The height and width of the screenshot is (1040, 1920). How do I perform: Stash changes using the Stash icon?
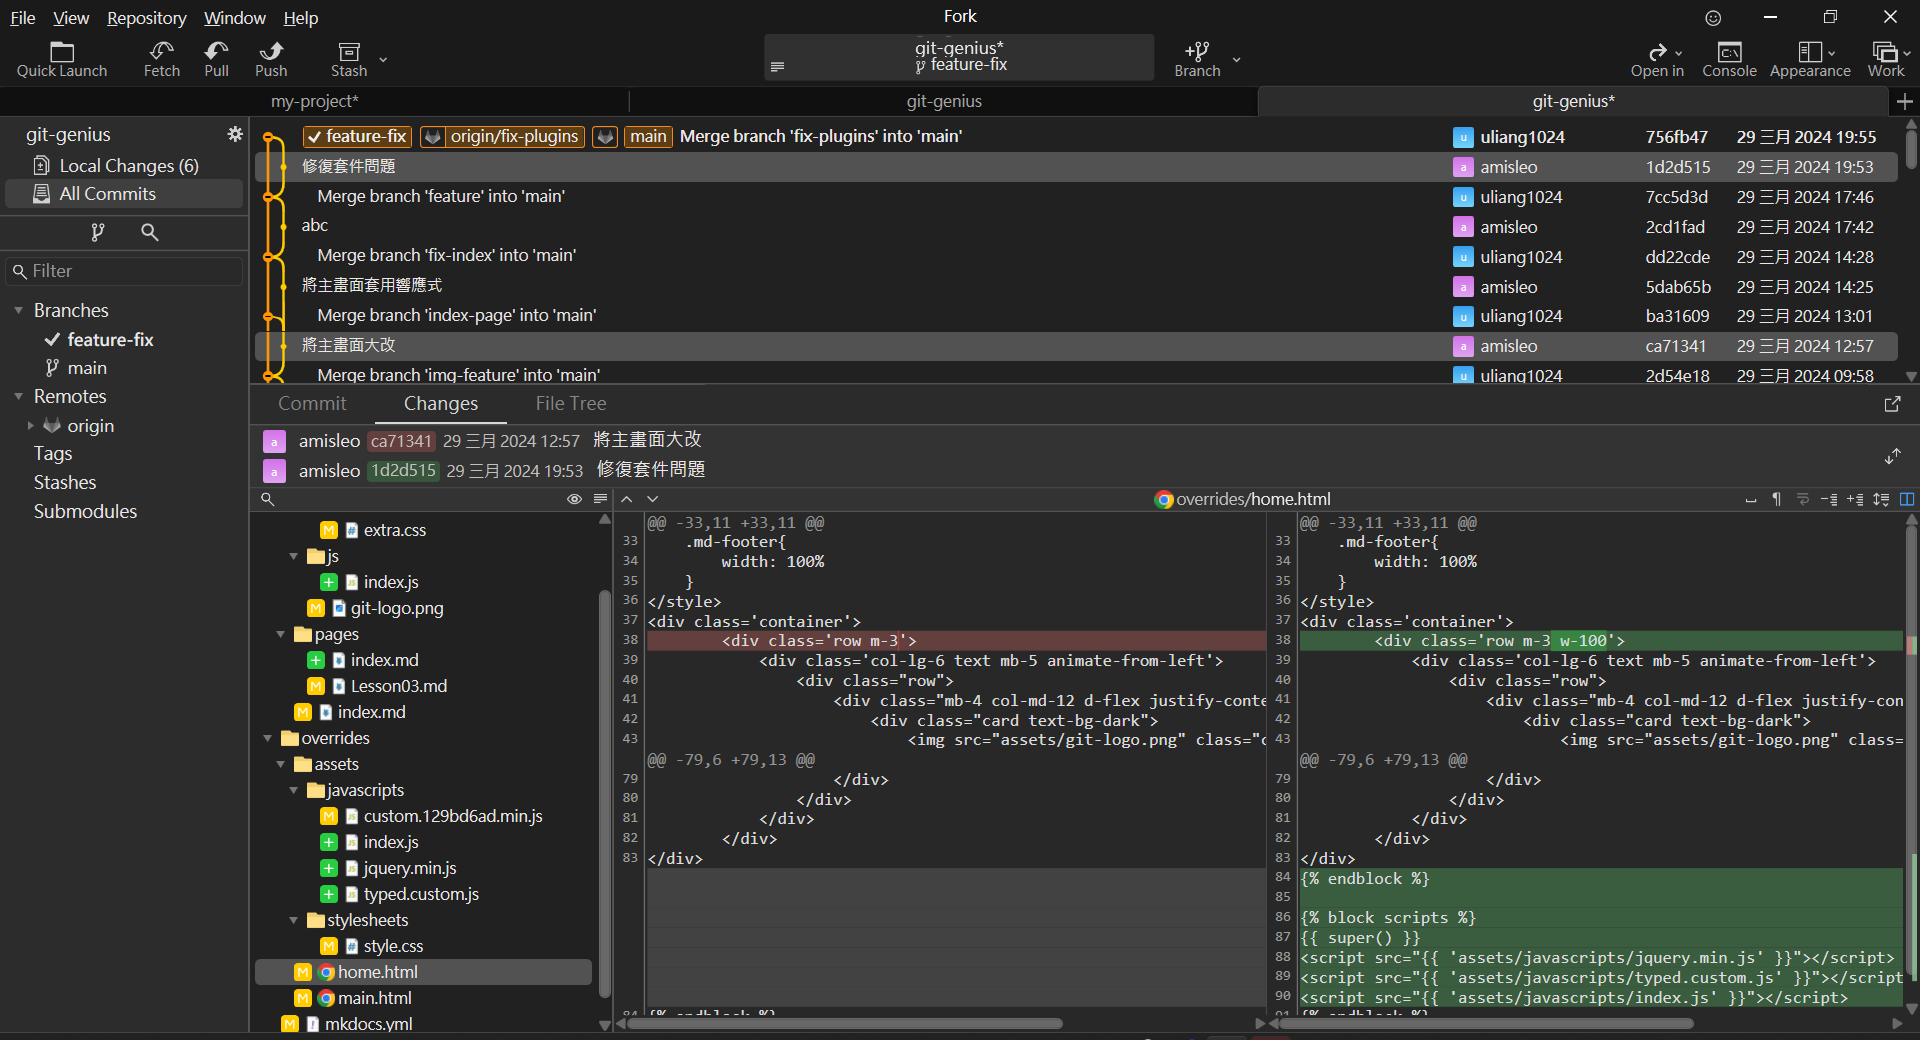349,59
